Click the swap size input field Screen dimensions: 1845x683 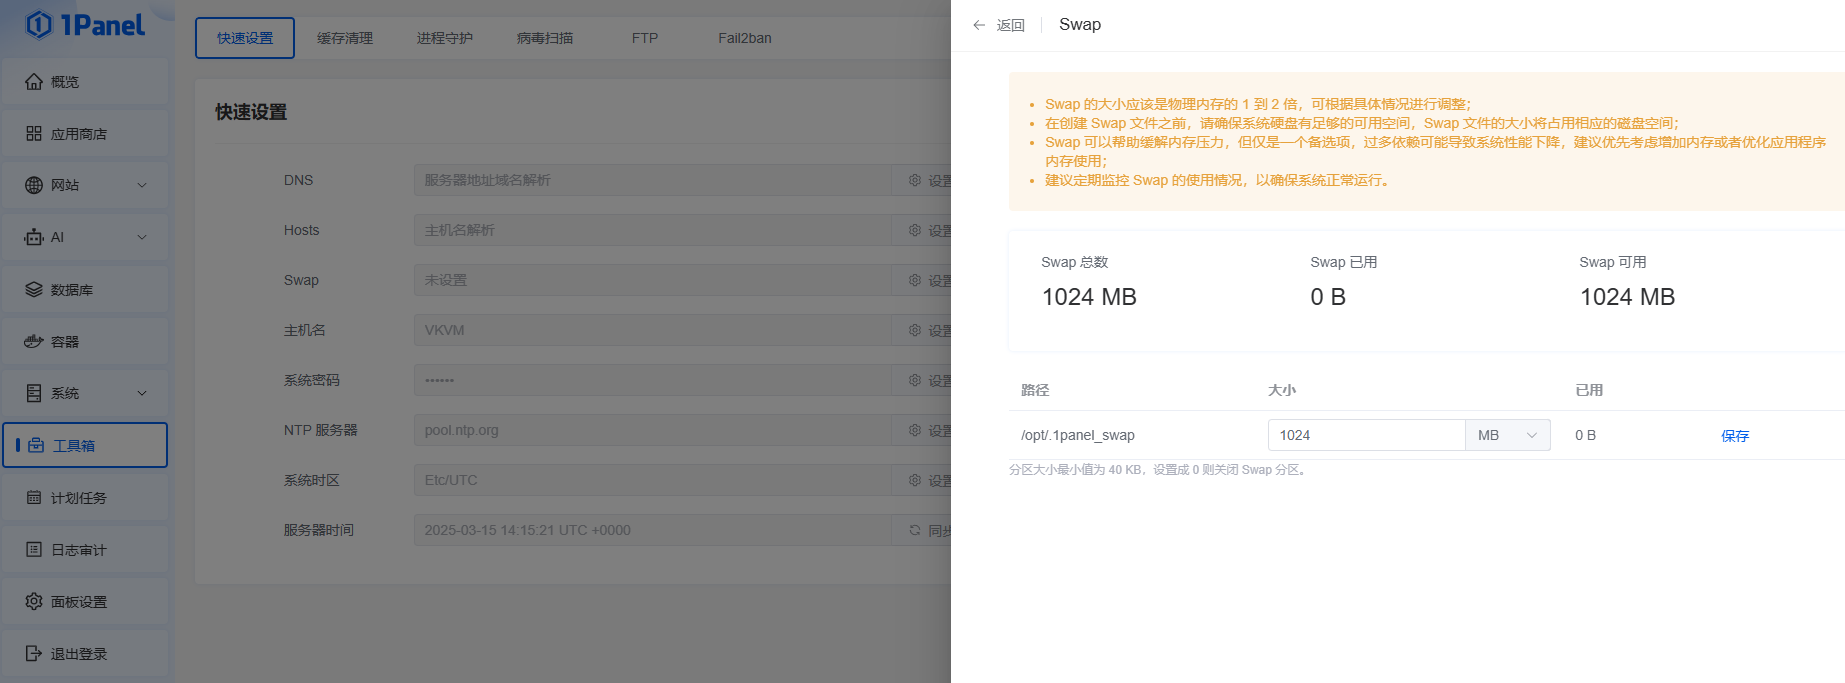click(1366, 435)
